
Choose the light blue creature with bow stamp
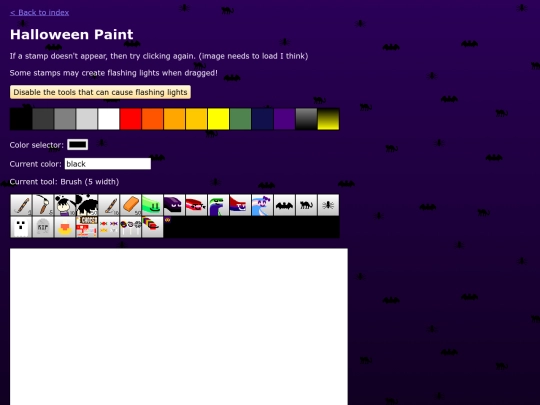click(x=262, y=205)
